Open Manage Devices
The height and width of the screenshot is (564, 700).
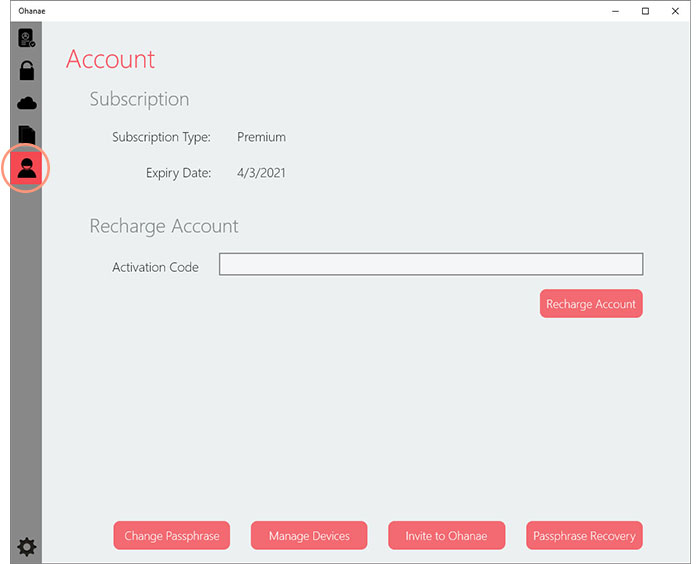tap(309, 535)
